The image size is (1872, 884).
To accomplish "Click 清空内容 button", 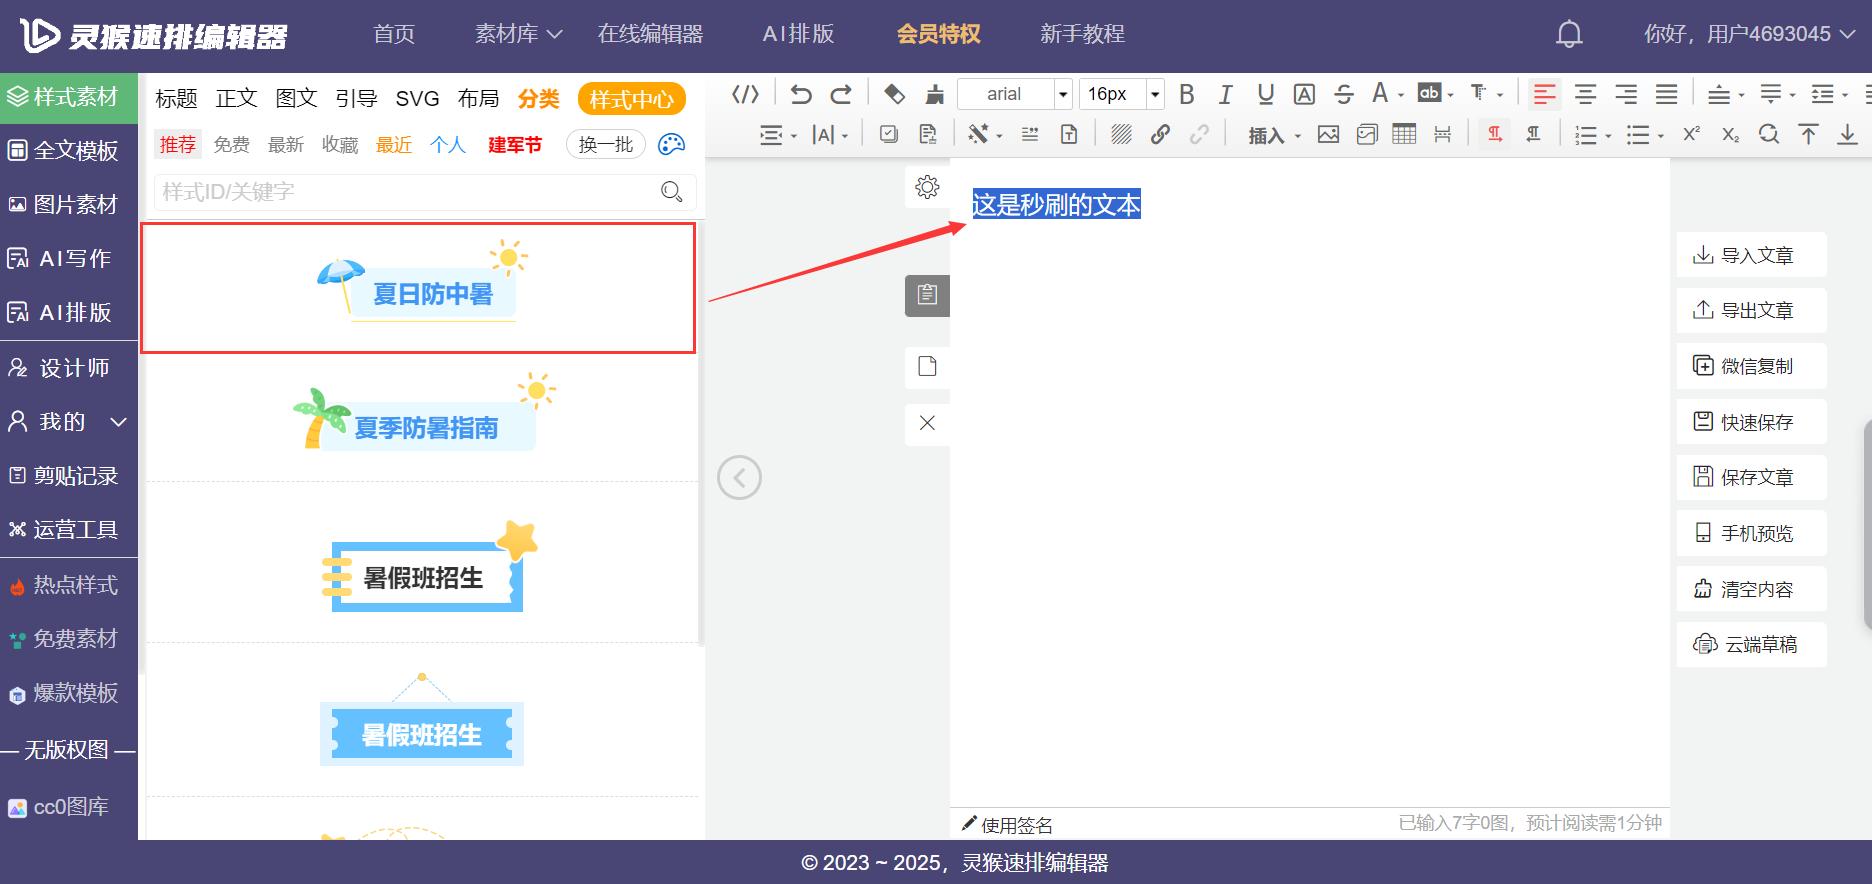I will click(1752, 589).
